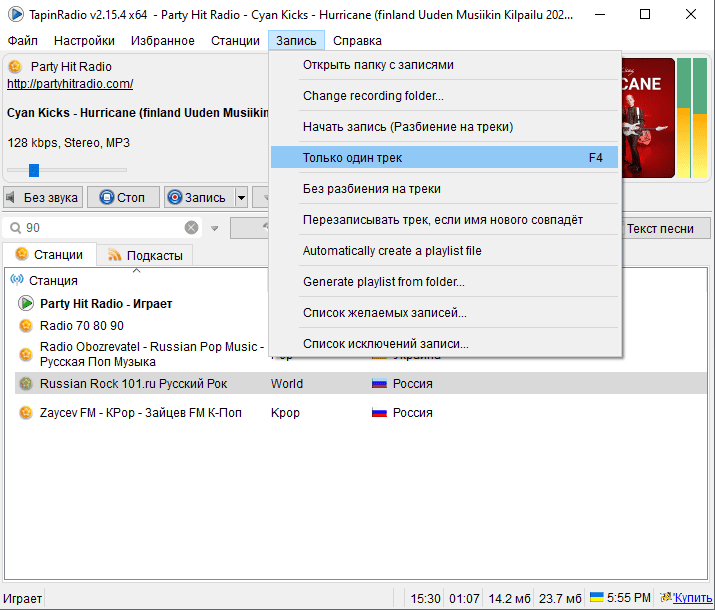Click the RSS icon on Подкасты tab
The height and width of the screenshot is (610, 715).
click(x=114, y=255)
